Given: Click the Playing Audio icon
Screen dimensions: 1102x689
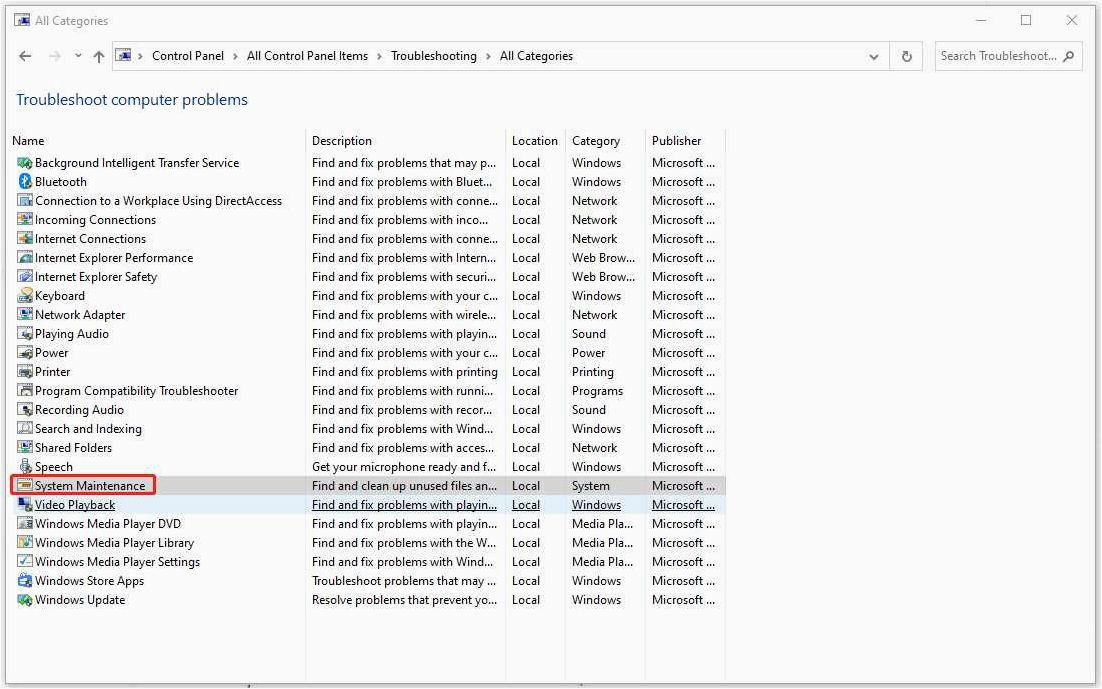Looking at the screenshot, I should point(25,333).
